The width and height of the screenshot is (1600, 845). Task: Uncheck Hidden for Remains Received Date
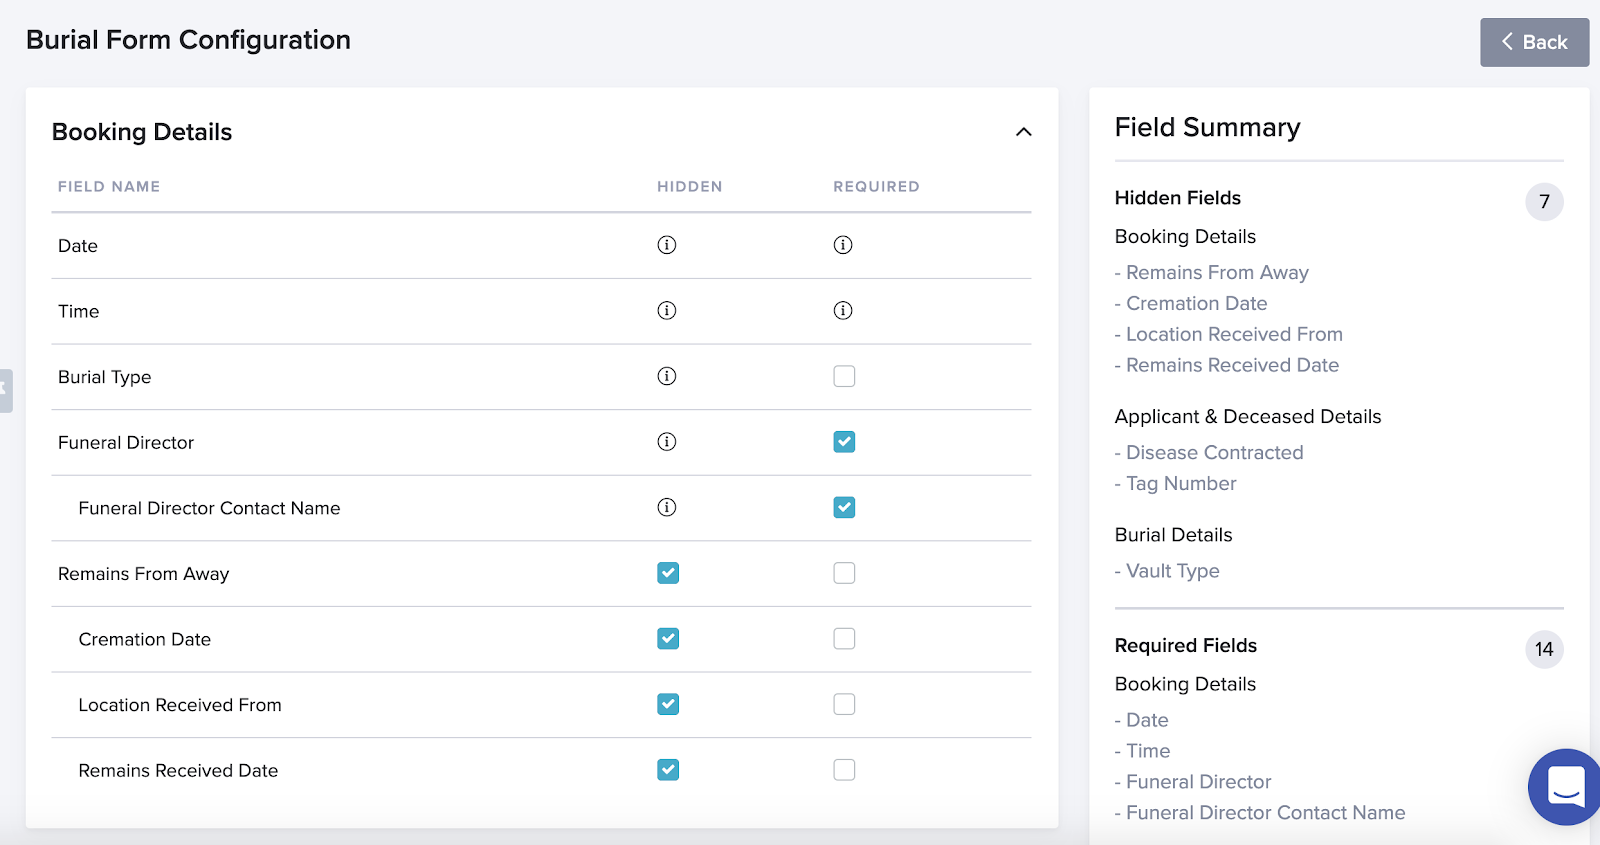tap(668, 770)
